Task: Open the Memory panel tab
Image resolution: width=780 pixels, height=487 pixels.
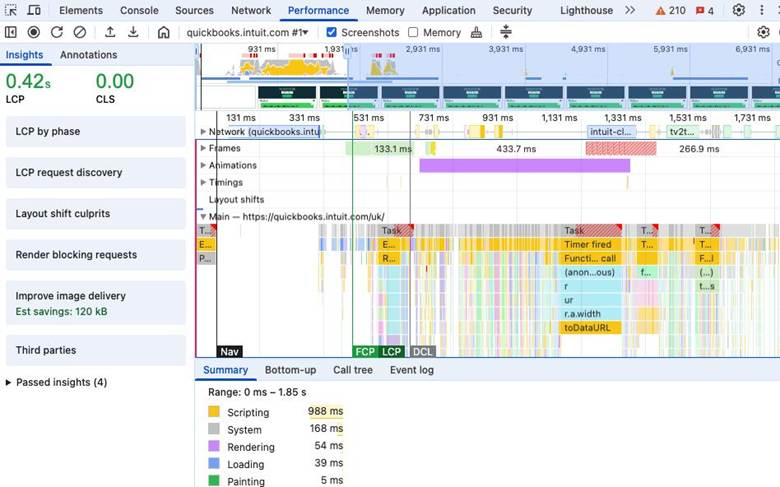Action: (385, 10)
